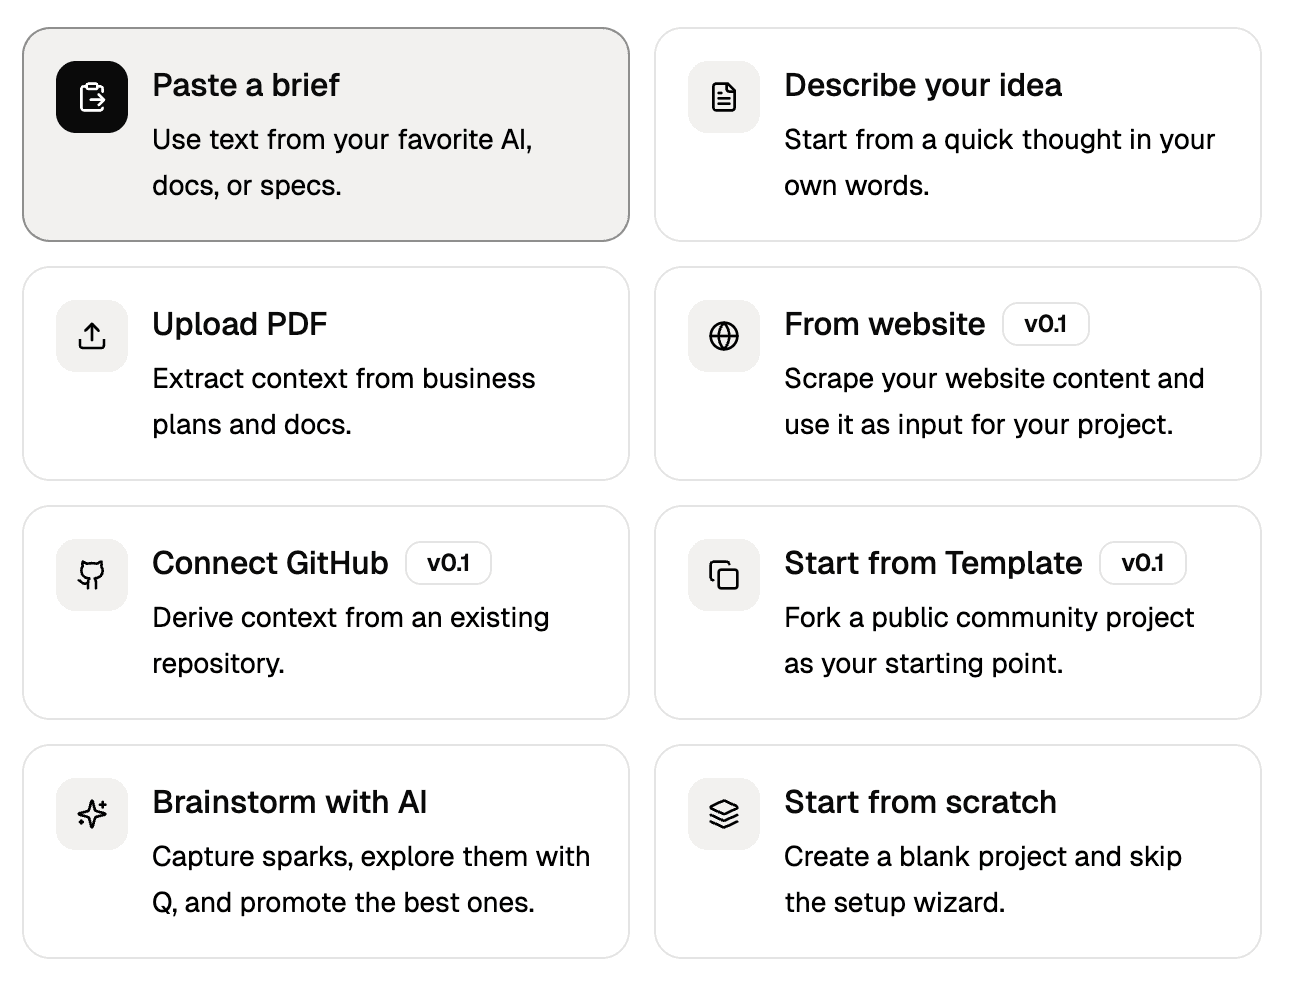Click the copy icon for Start from Template
The width and height of the screenshot is (1292, 982).
[x=724, y=575]
